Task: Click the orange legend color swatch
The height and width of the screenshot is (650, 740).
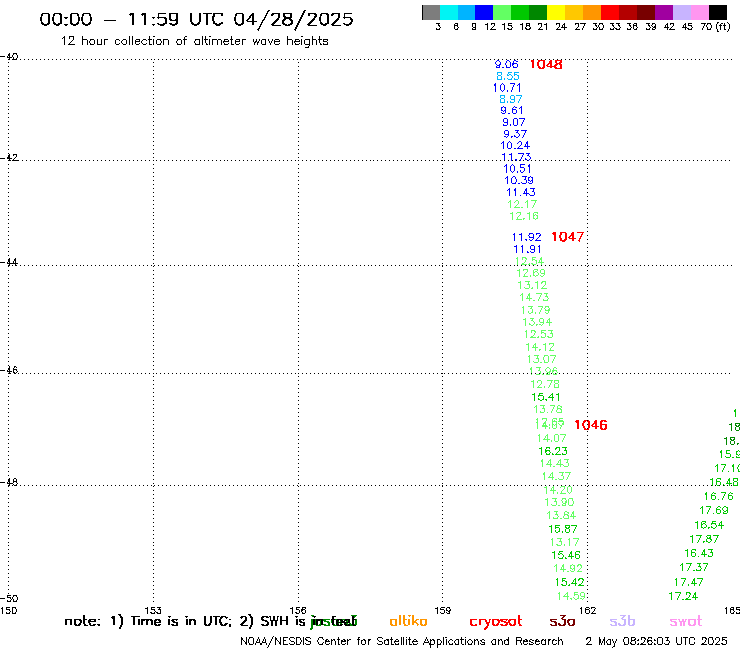Action: click(592, 12)
